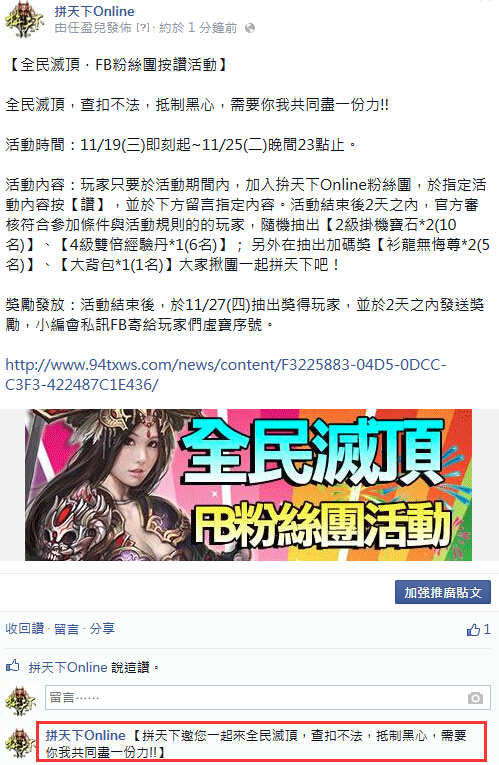499x765 pixels.
Task: Click the 全民滅頂 banner image
Action: (248, 485)
